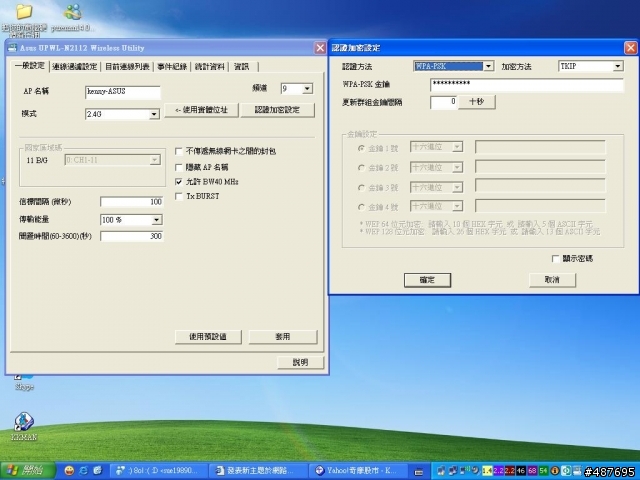Switch to the 一般設定 tab
The width and height of the screenshot is (640, 480).
coord(30,66)
